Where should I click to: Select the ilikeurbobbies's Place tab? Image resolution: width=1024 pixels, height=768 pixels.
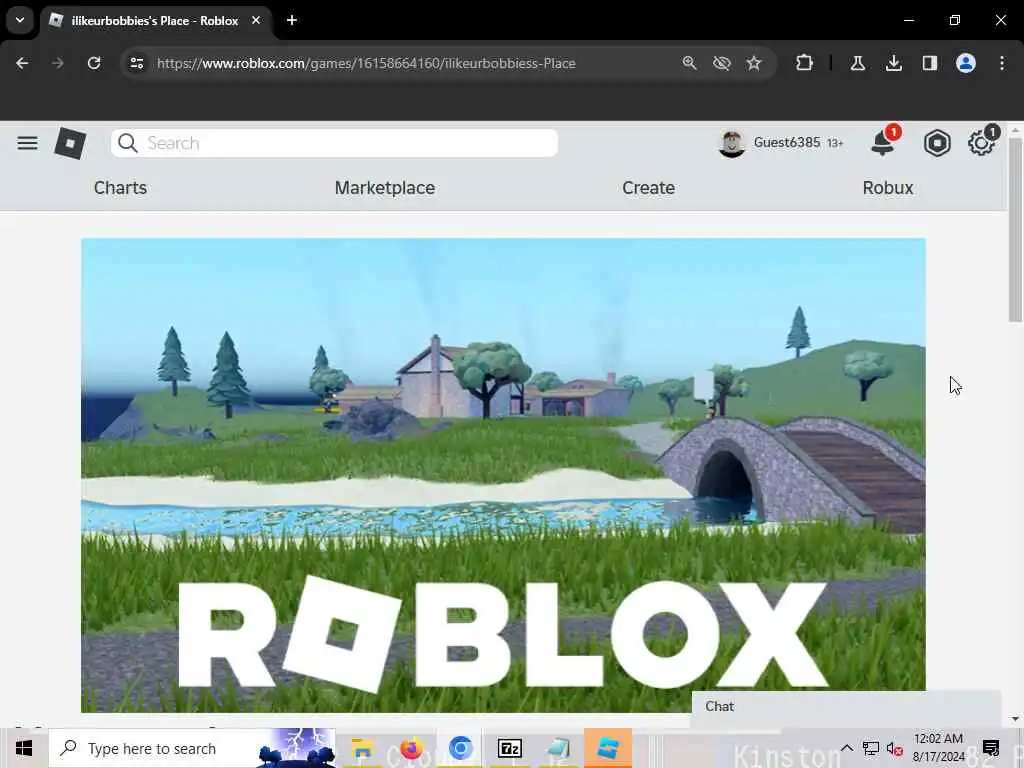click(x=155, y=21)
